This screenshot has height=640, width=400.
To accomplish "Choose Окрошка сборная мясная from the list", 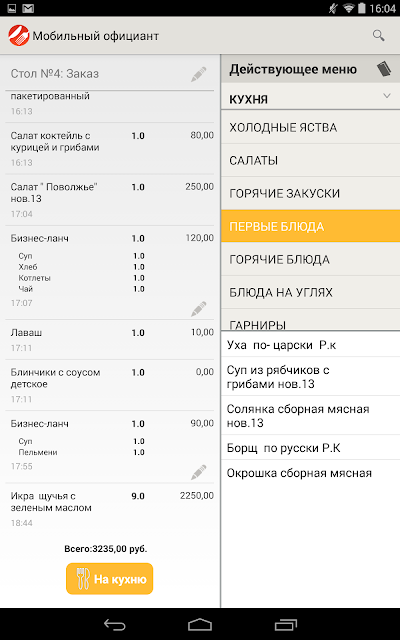I will click(311, 473).
